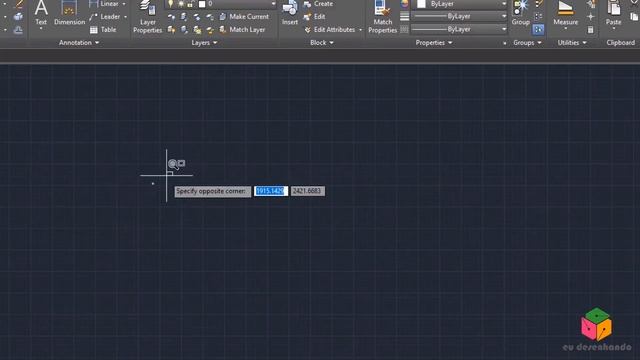The image size is (640, 360).
Task: Open Layer Properties manager
Action: point(147,17)
